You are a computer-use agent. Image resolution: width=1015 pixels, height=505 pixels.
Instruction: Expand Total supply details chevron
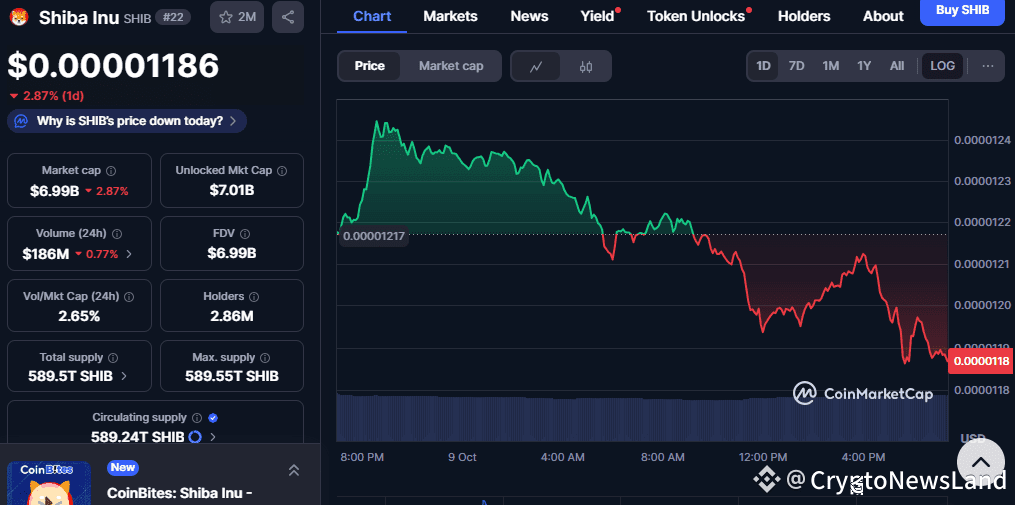124,376
